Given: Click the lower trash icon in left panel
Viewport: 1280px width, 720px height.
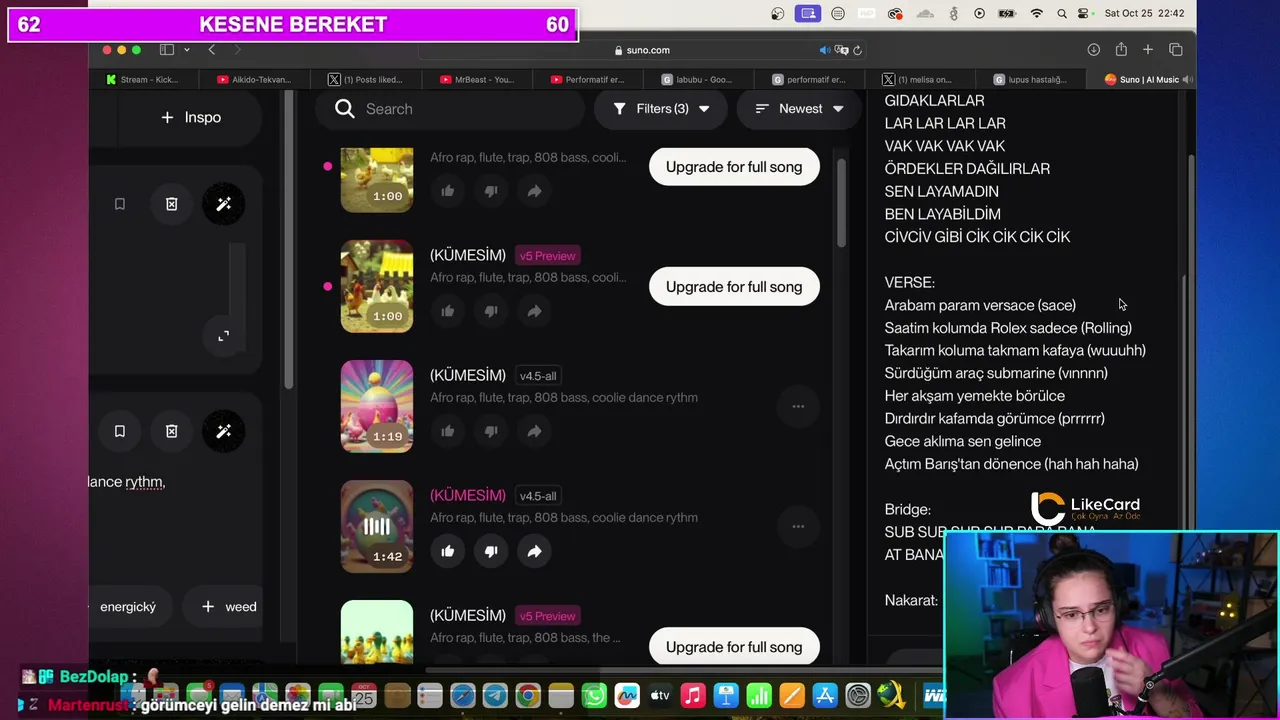Looking at the screenshot, I should coord(171,431).
